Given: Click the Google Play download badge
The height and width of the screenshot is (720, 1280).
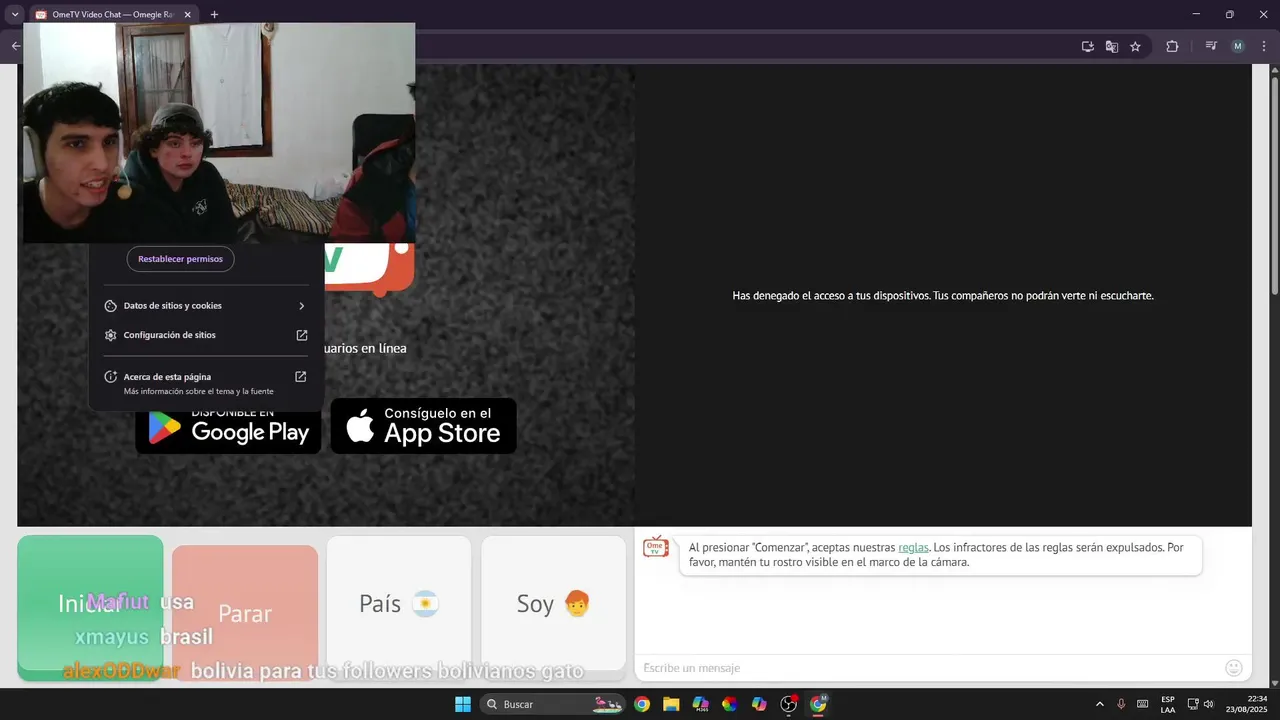Looking at the screenshot, I should (x=228, y=426).
